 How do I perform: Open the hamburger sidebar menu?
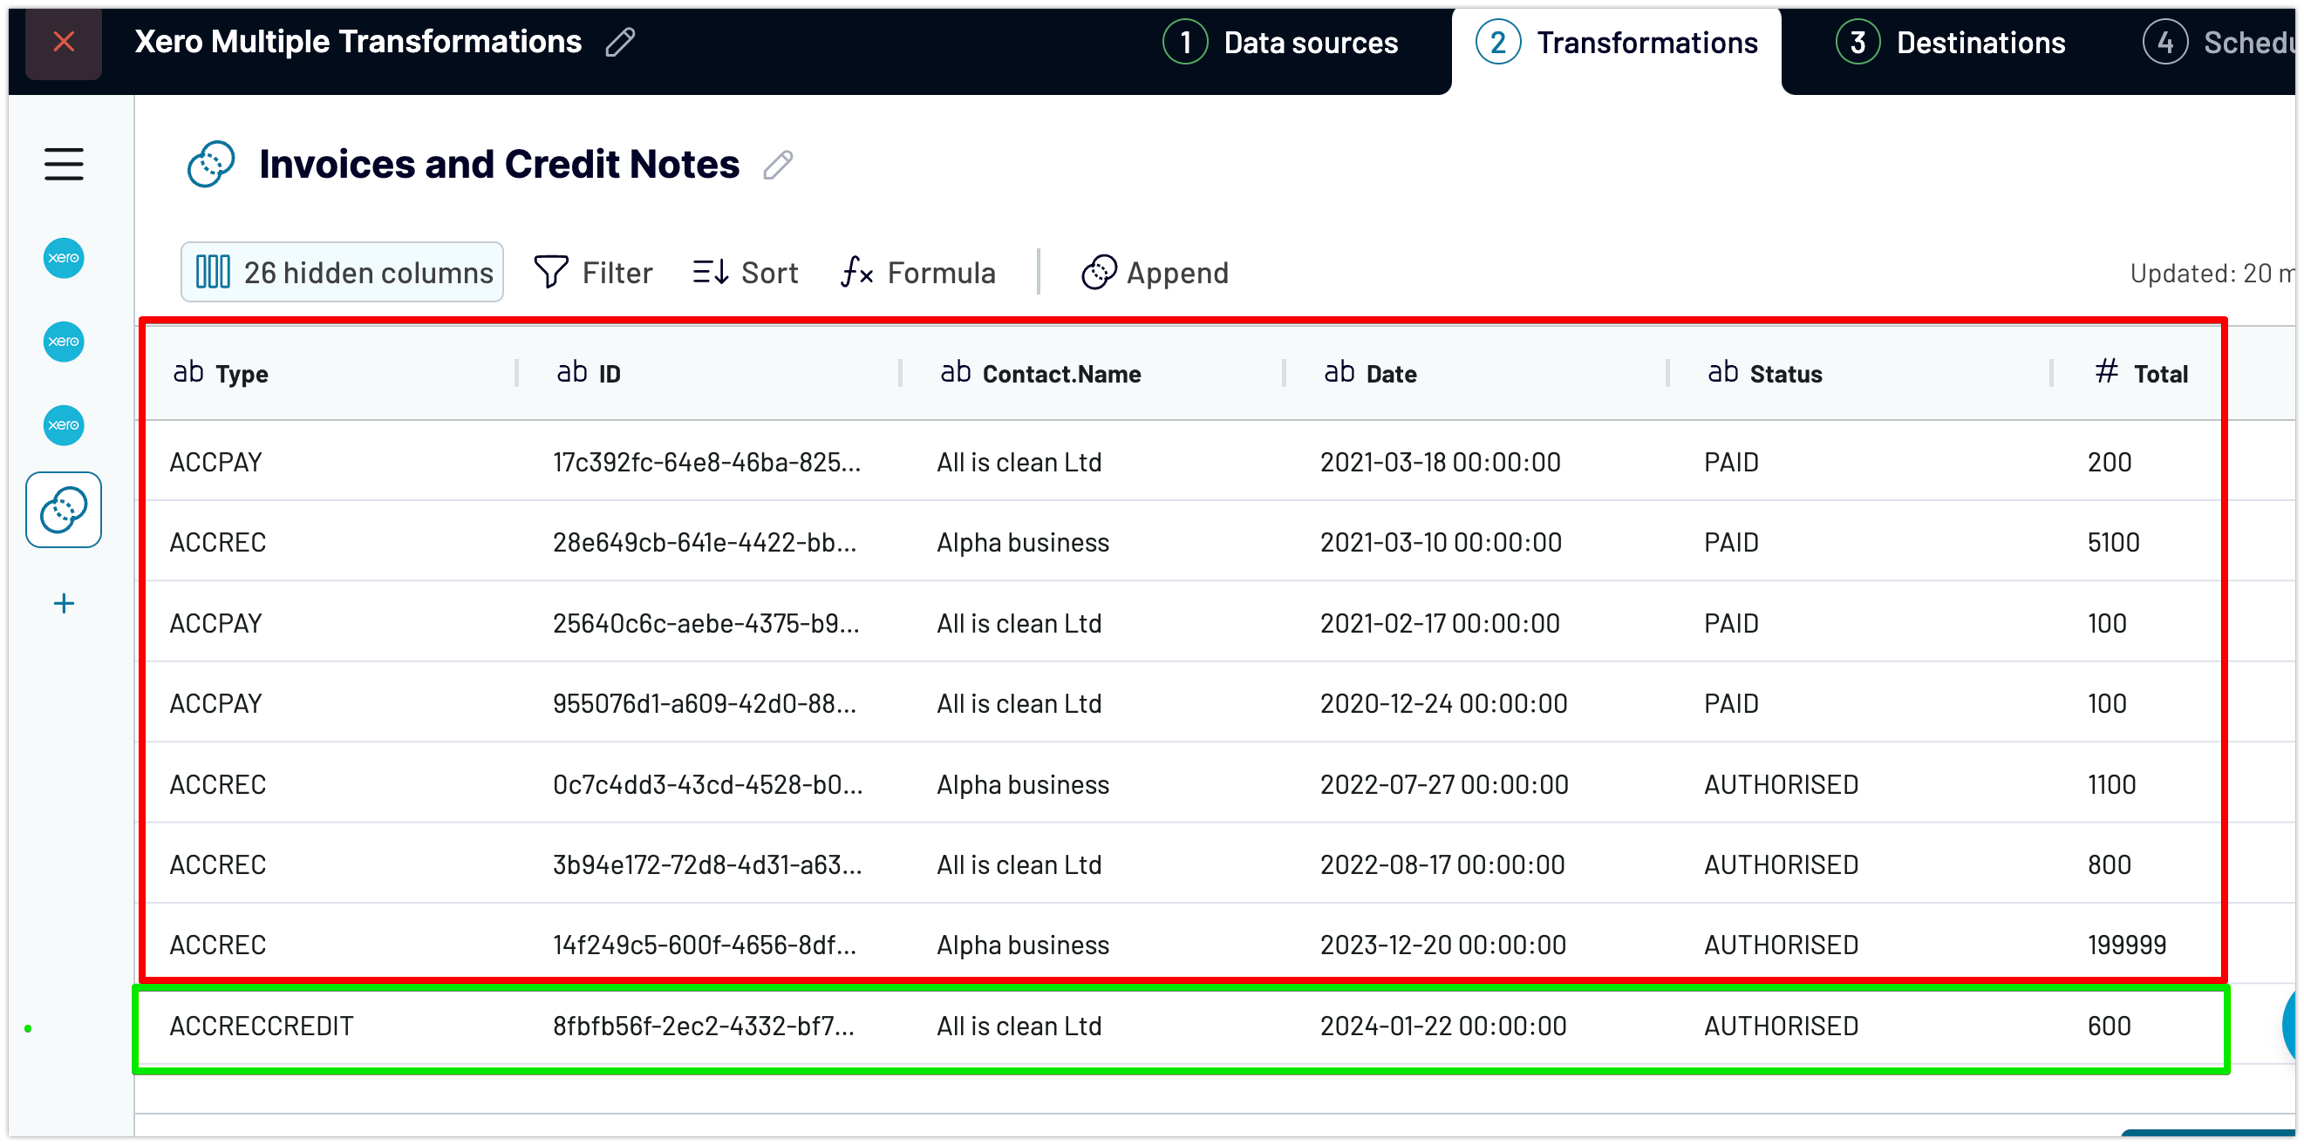click(x=63, y=164)
